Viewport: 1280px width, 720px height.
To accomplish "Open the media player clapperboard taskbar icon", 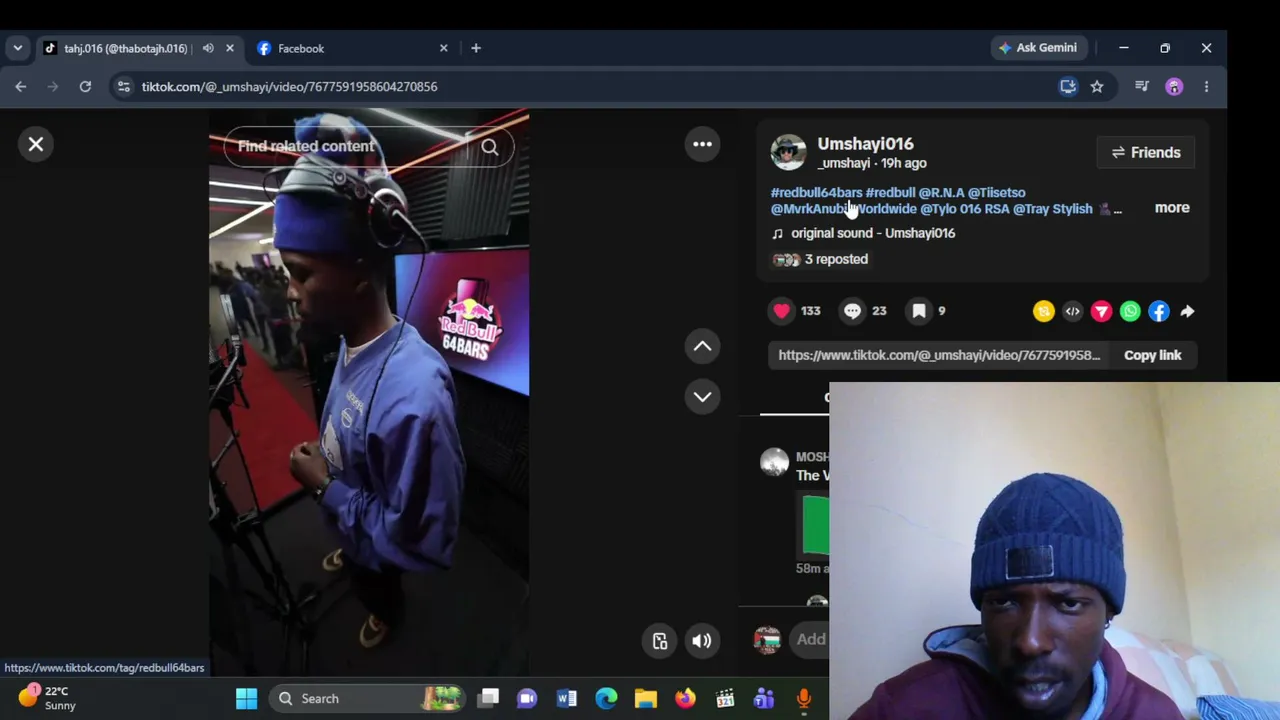I will (x=724, y=699).
